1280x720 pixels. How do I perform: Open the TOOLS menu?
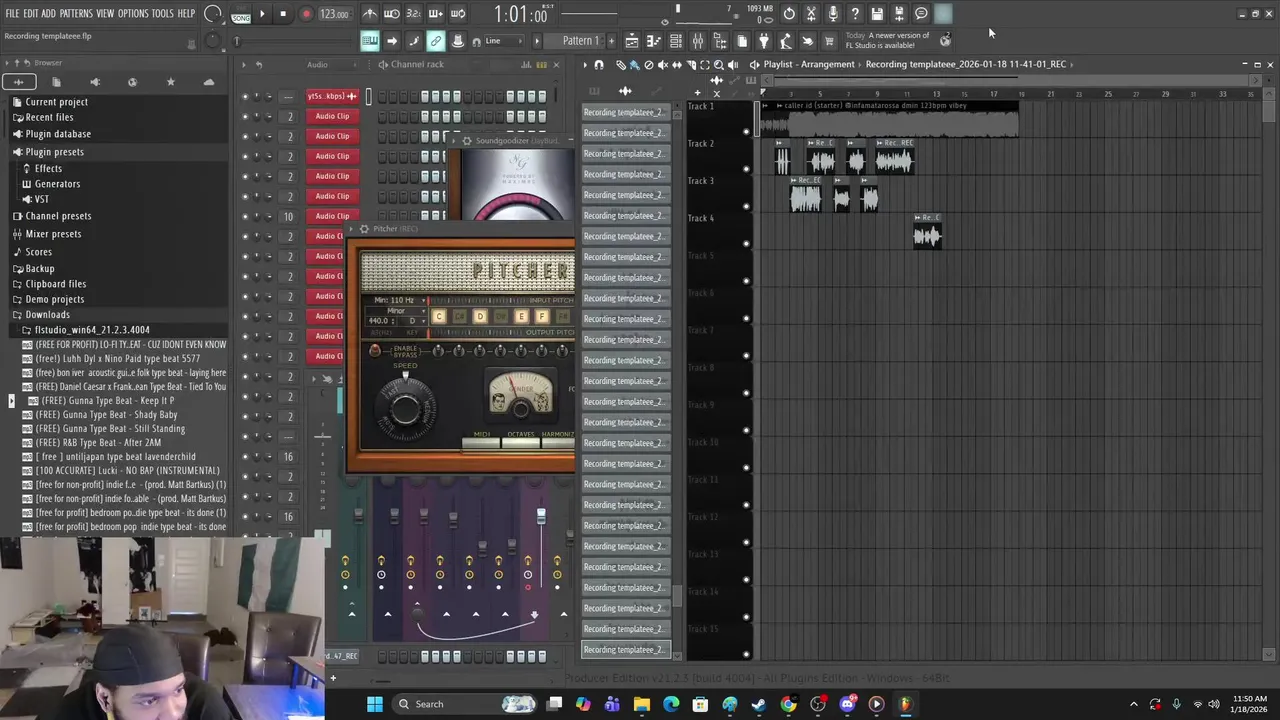pos(163,14)
